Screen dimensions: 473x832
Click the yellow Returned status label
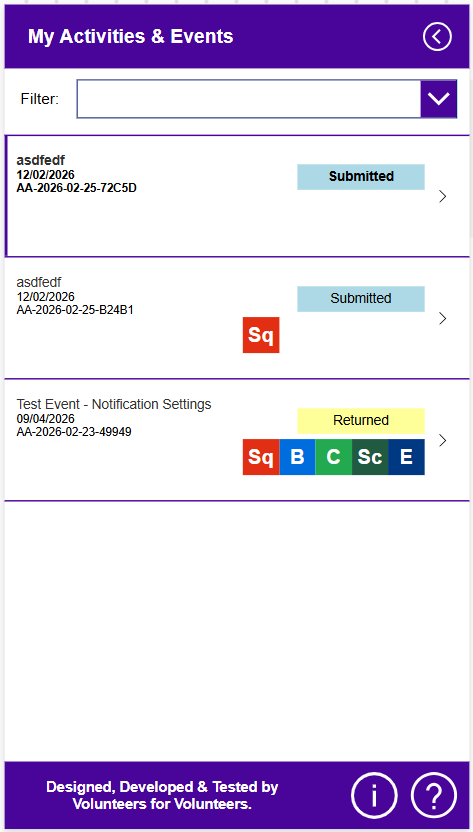point(361,421)
